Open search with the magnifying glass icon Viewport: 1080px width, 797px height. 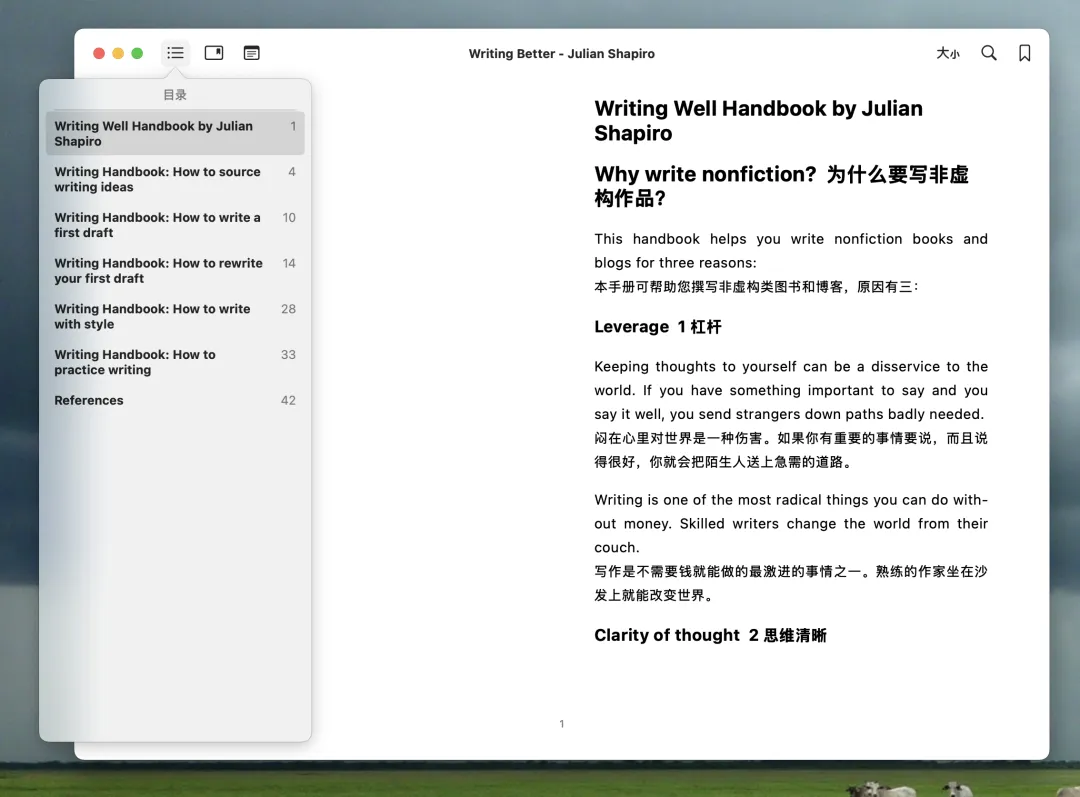coord(989,53)
